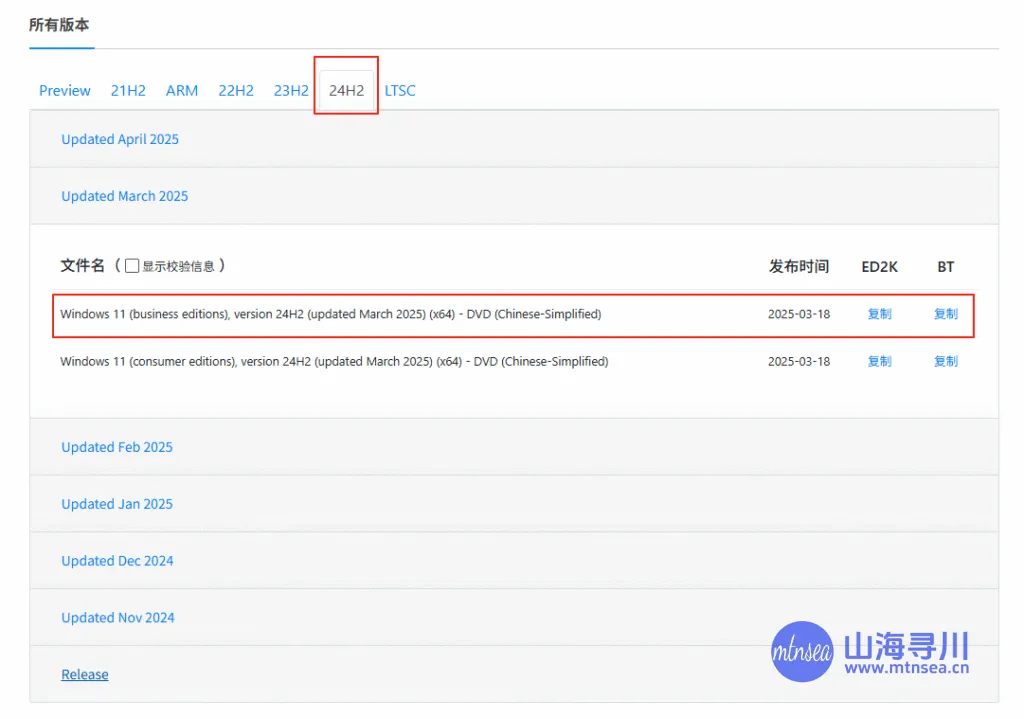Click the consumer editions release date 2025-03-18
The height and width of the screenshot is (719, 1024).
[x=799, y=362]
